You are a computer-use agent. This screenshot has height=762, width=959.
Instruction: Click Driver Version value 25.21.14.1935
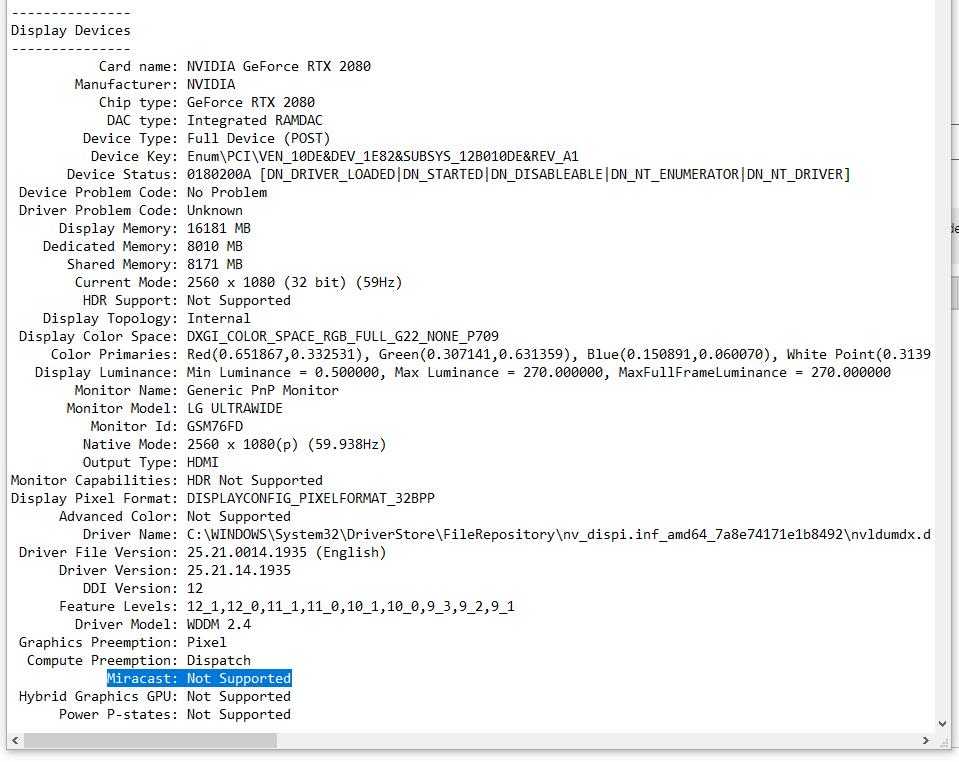tap(239, 571)
